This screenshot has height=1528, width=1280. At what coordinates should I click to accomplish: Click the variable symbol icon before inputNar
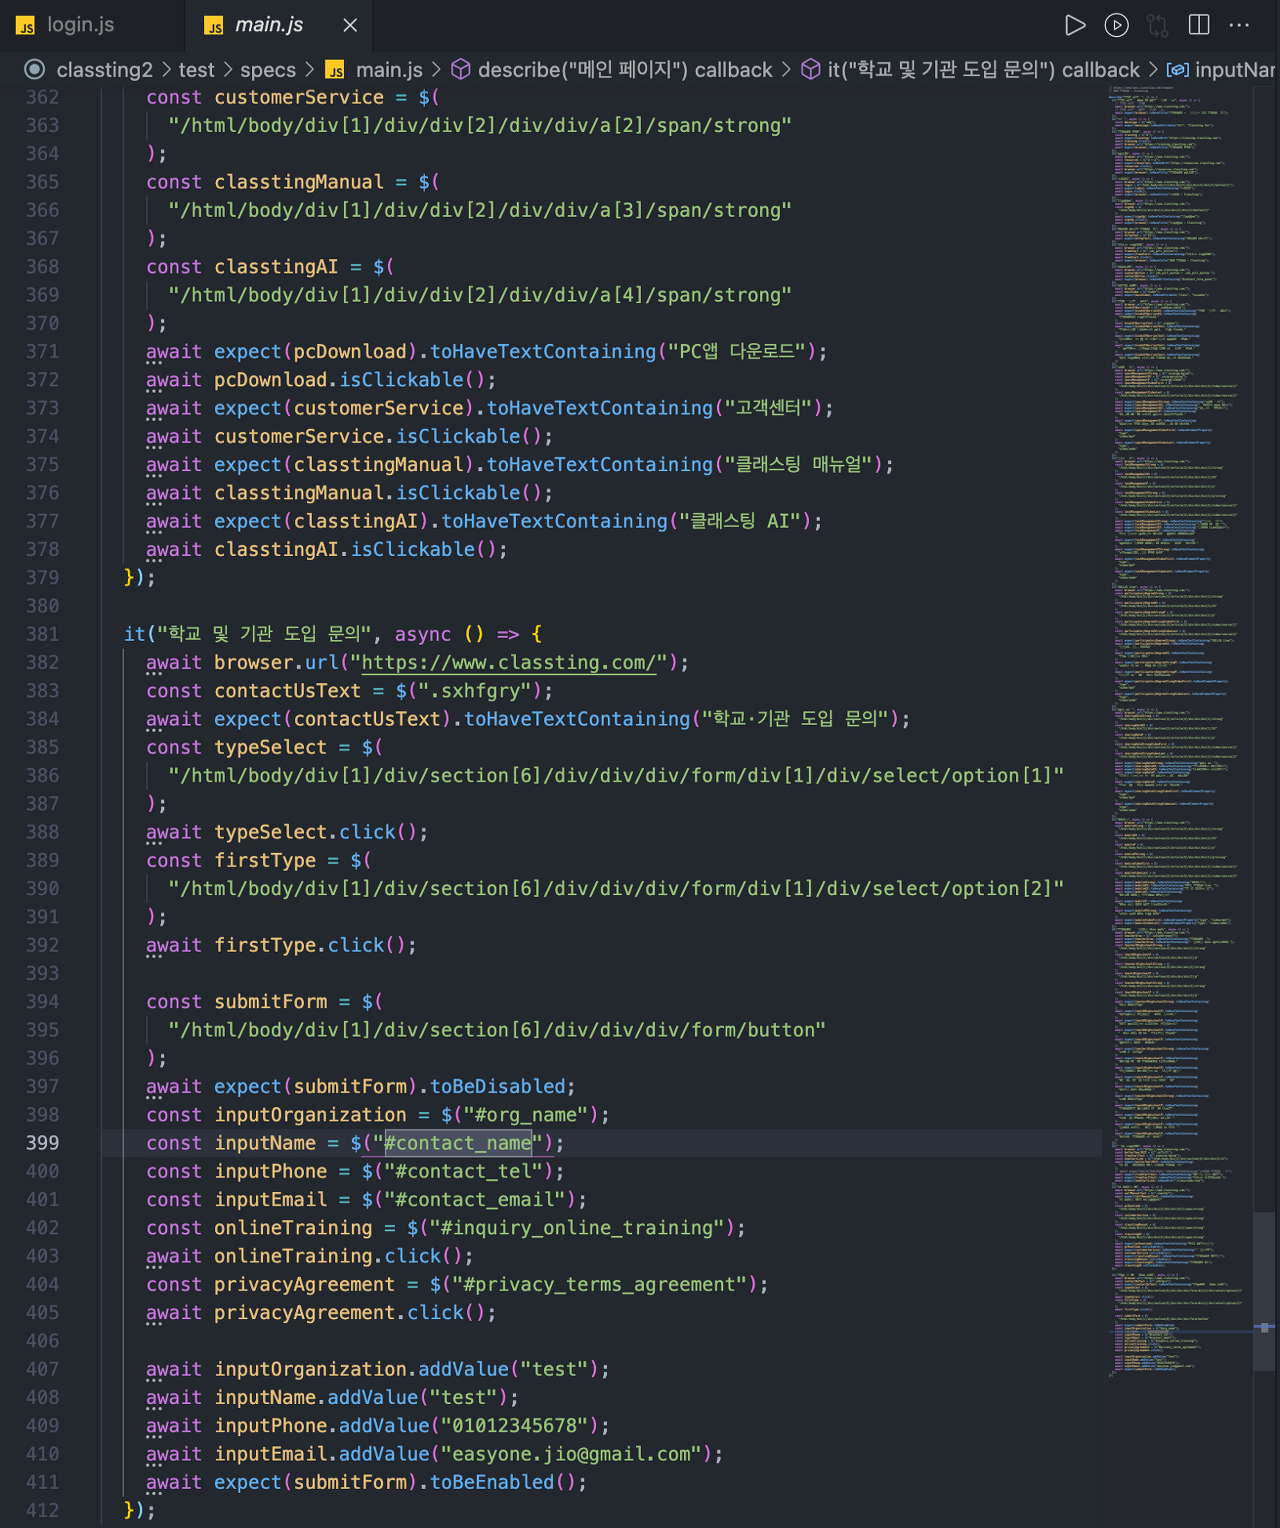tap(1178, 69)
